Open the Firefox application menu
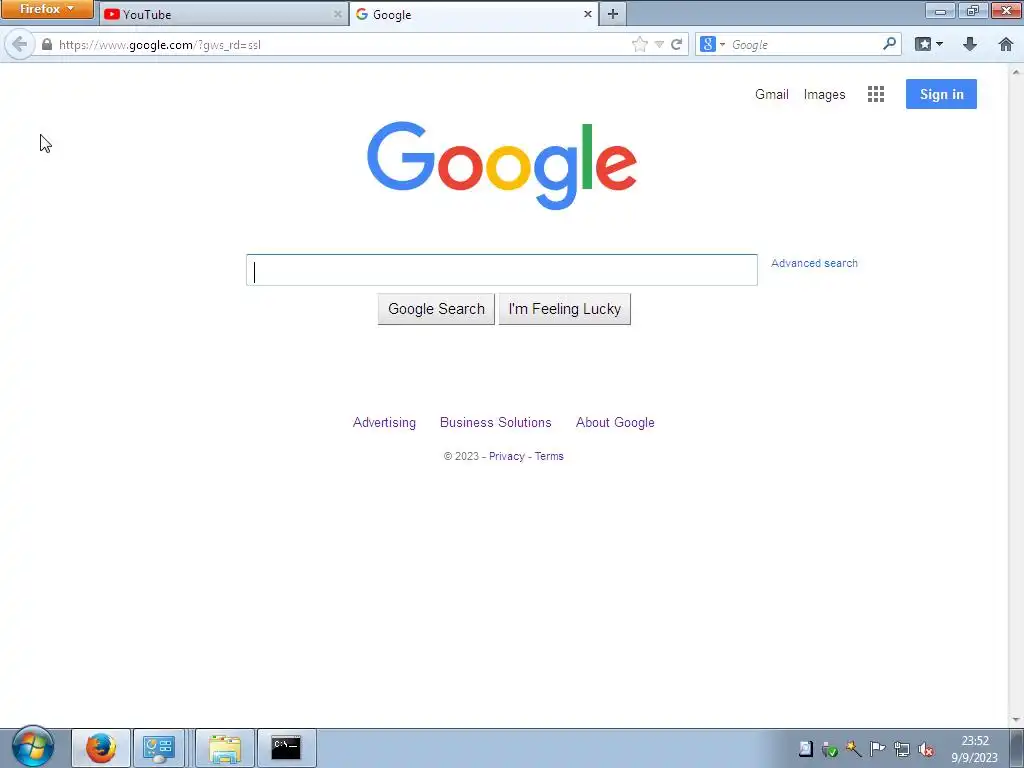The height and width of the screenshot is (768, 1024). click(47, 9)
